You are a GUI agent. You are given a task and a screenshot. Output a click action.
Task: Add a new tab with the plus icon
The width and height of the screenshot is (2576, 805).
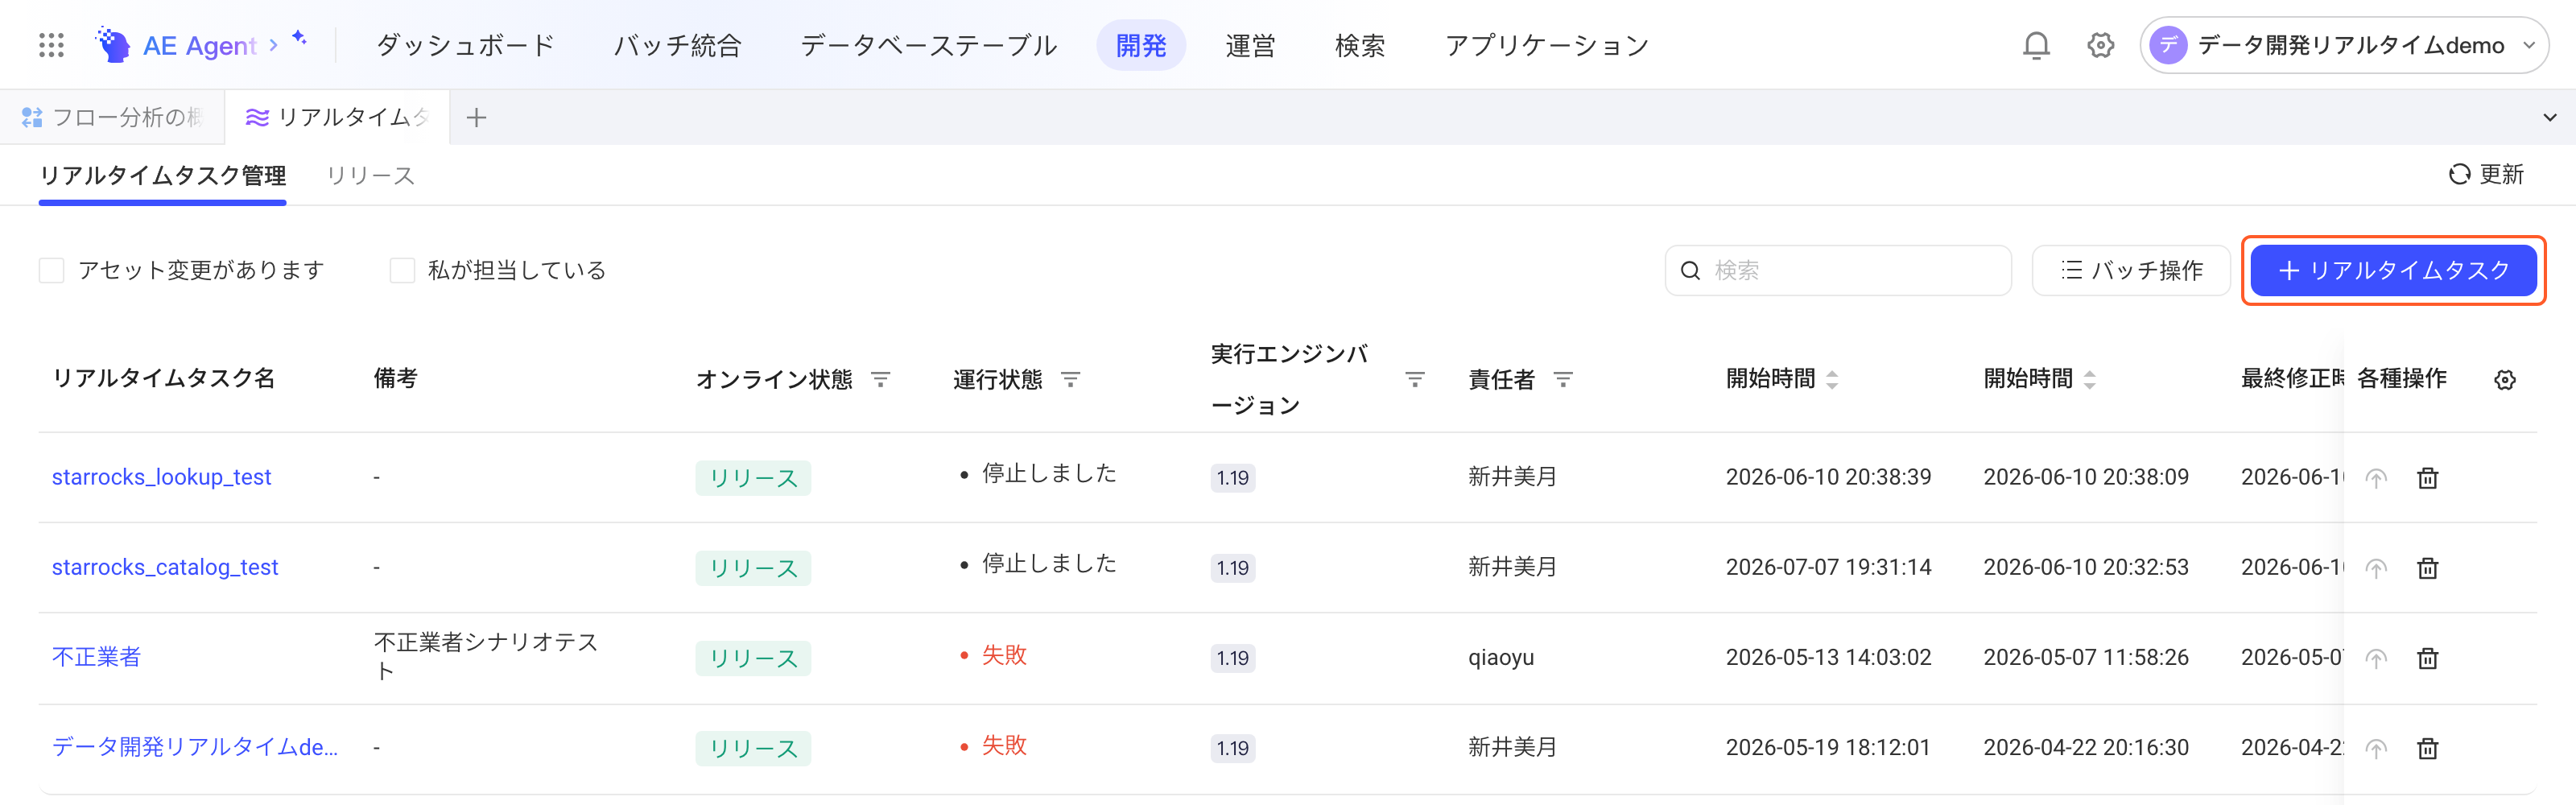pyautogui.click(x=476, y=118)
